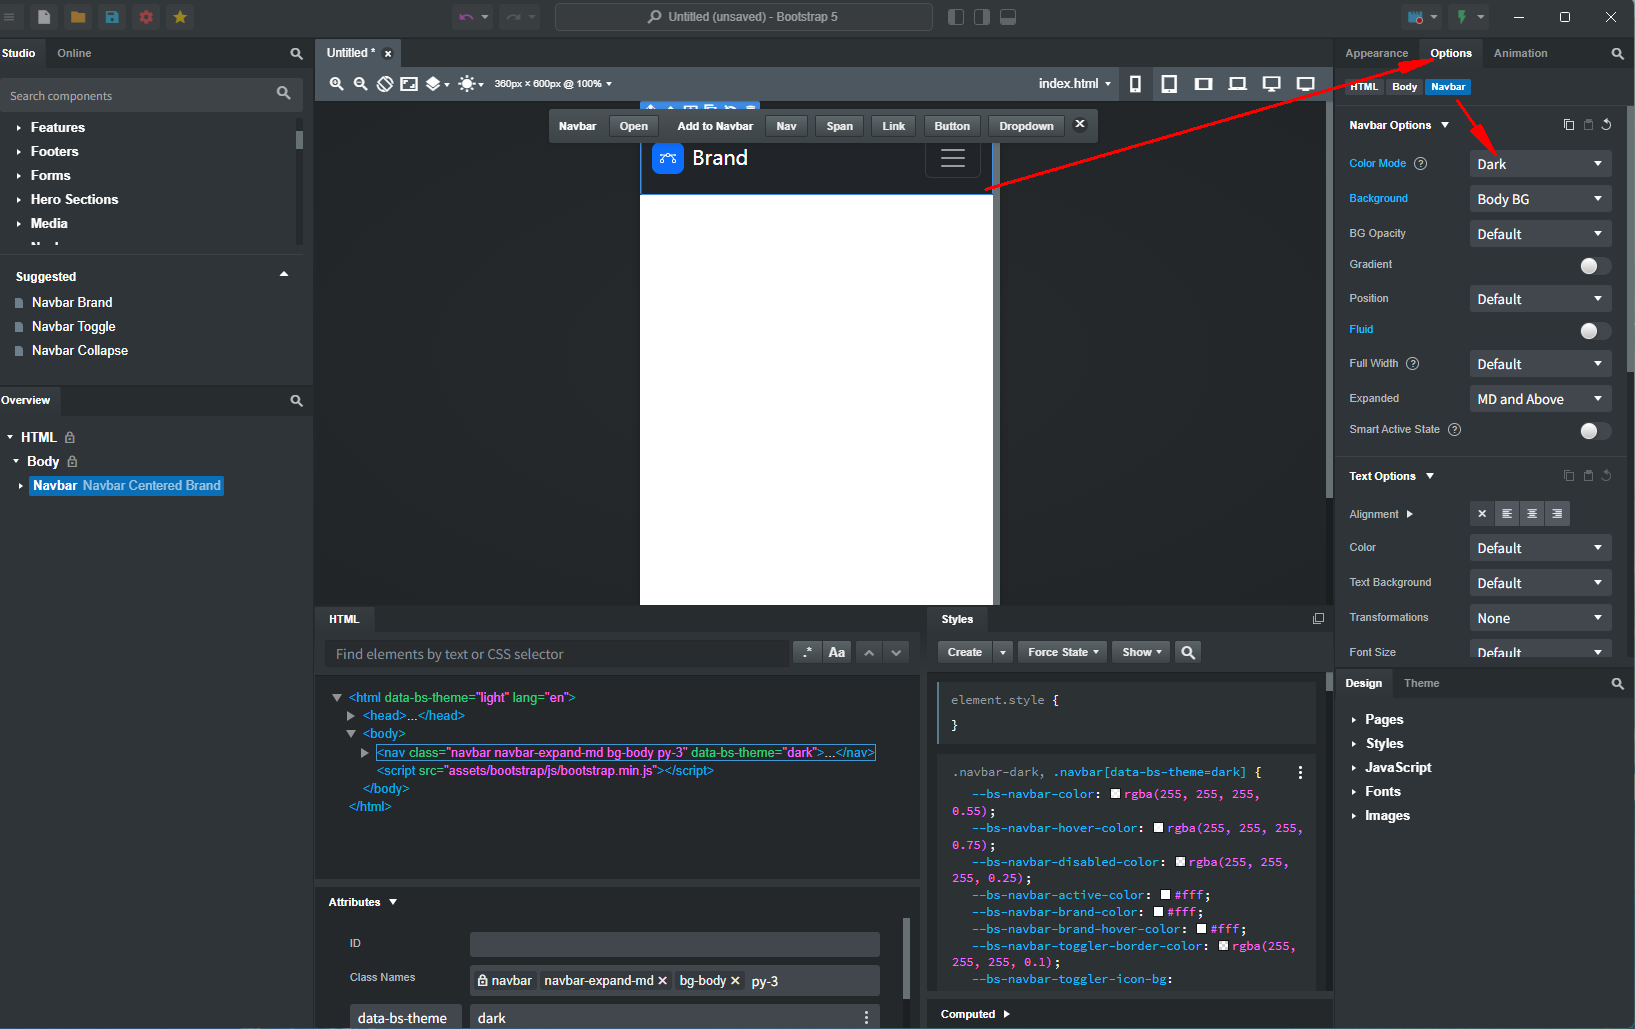The width and height of the screenshot is (1635, 1029).
Task: Redo the last action
Action: [513, 17]
